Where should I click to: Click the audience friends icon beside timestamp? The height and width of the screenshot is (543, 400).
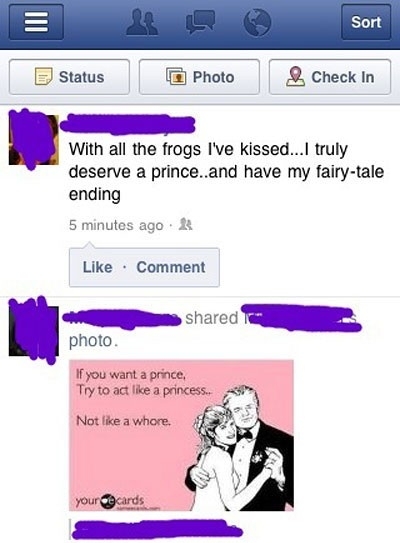pos(185,225)
